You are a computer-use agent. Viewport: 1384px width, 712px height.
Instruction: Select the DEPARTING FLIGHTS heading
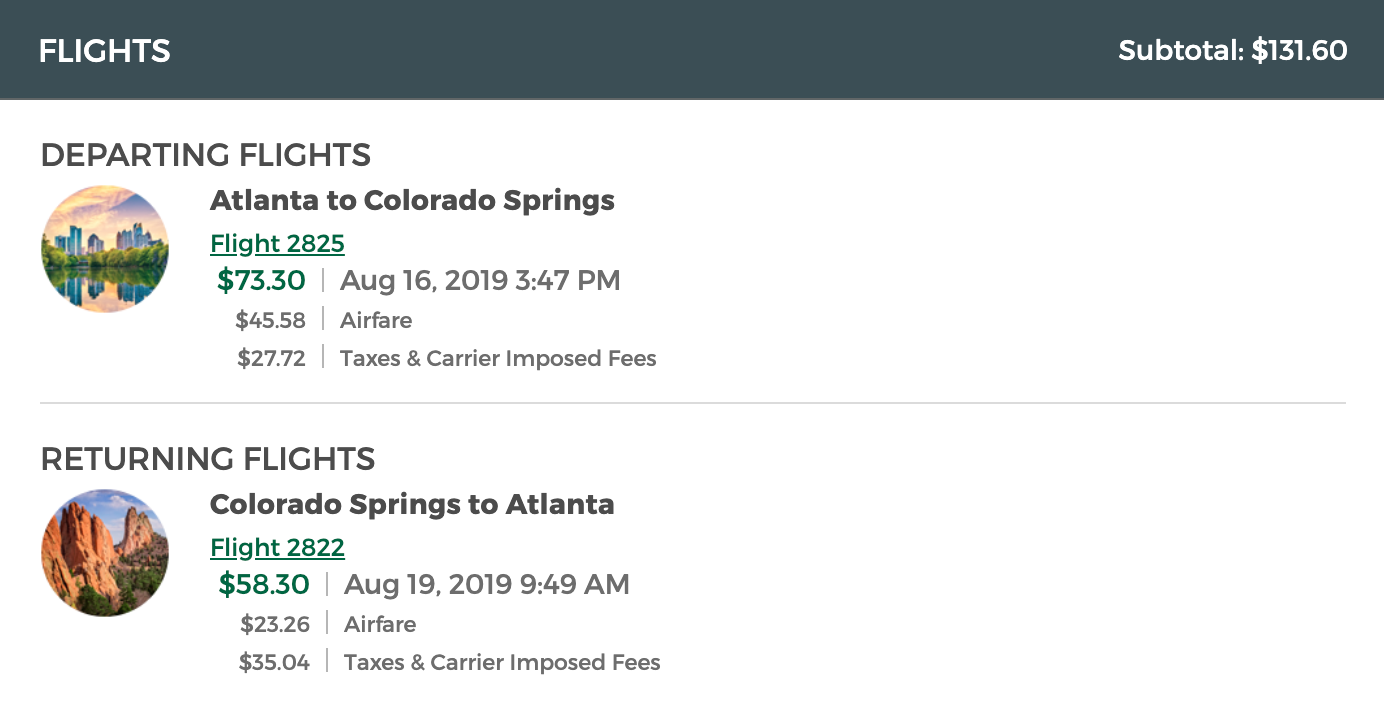tap(205, 155)
